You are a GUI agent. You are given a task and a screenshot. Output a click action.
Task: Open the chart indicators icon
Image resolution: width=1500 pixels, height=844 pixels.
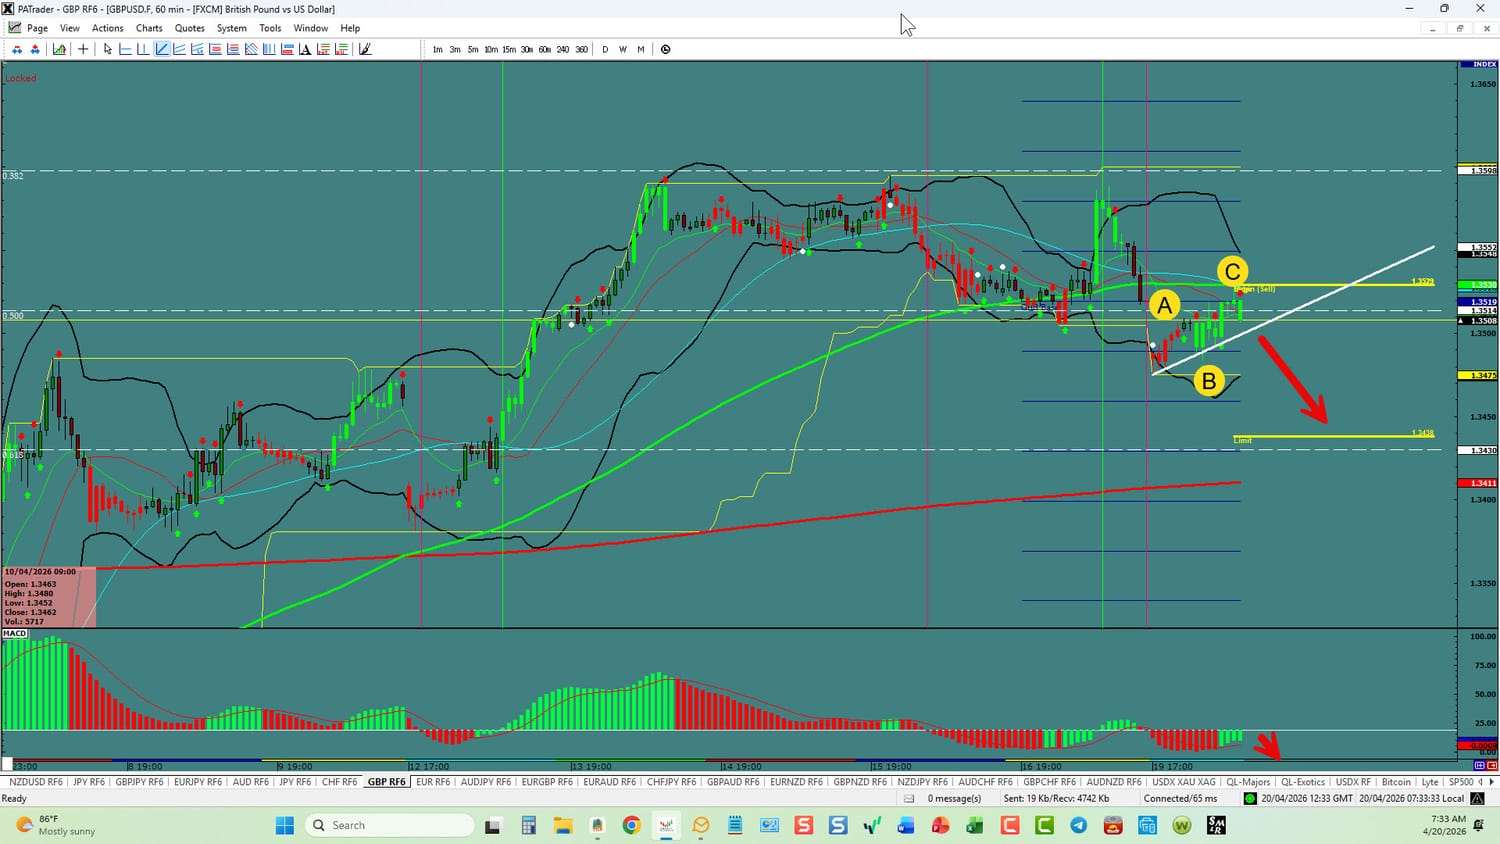pyautogui.click(x=60, y=49)
